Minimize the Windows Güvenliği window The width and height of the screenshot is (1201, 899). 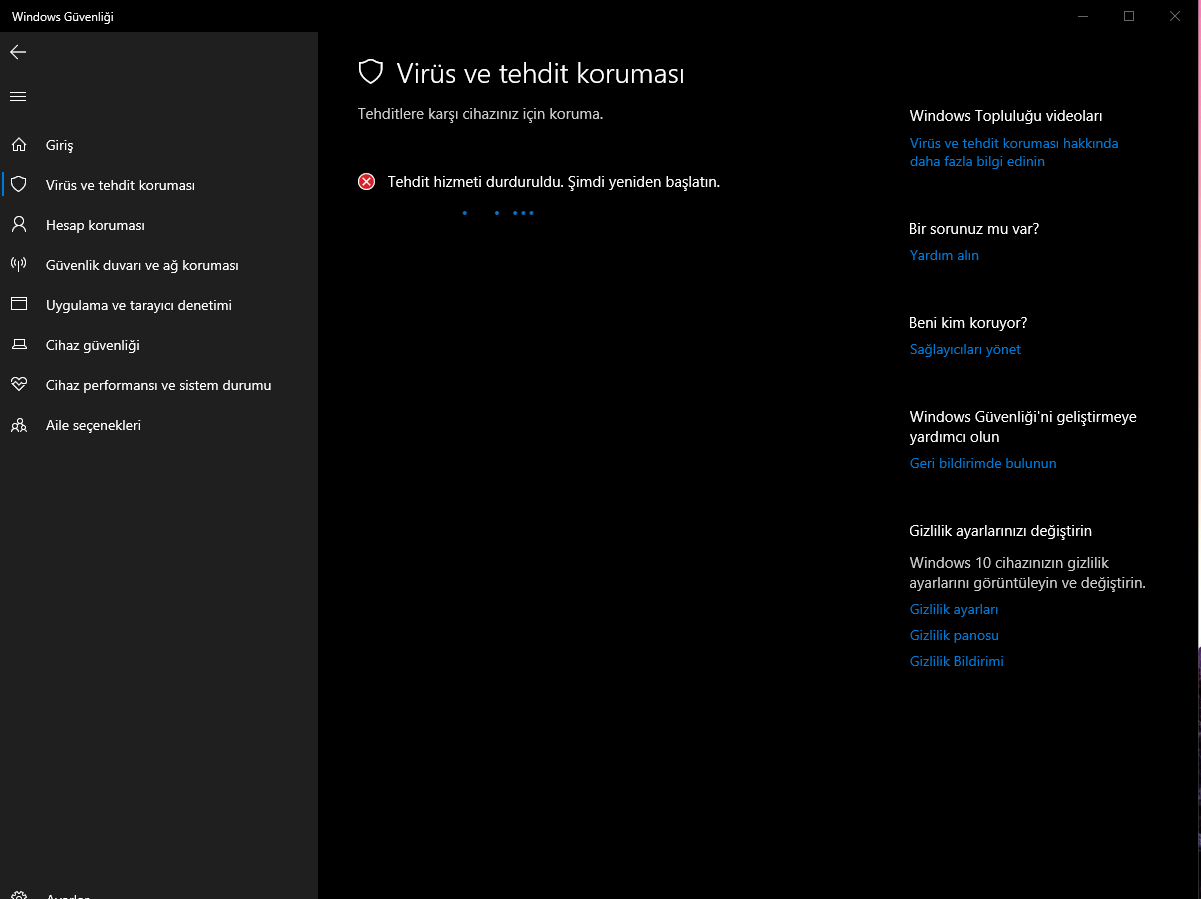pyautogui.click(x=1083, y=16)
